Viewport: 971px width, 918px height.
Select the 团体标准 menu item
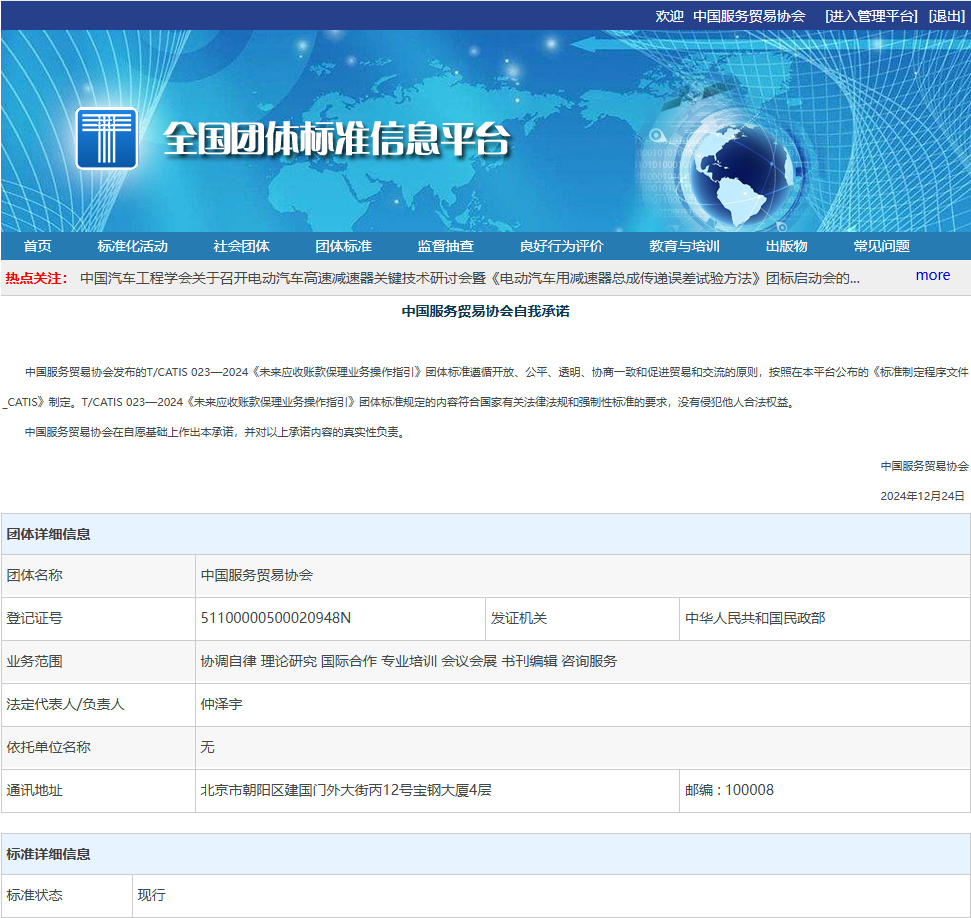[x=343, y=246]
